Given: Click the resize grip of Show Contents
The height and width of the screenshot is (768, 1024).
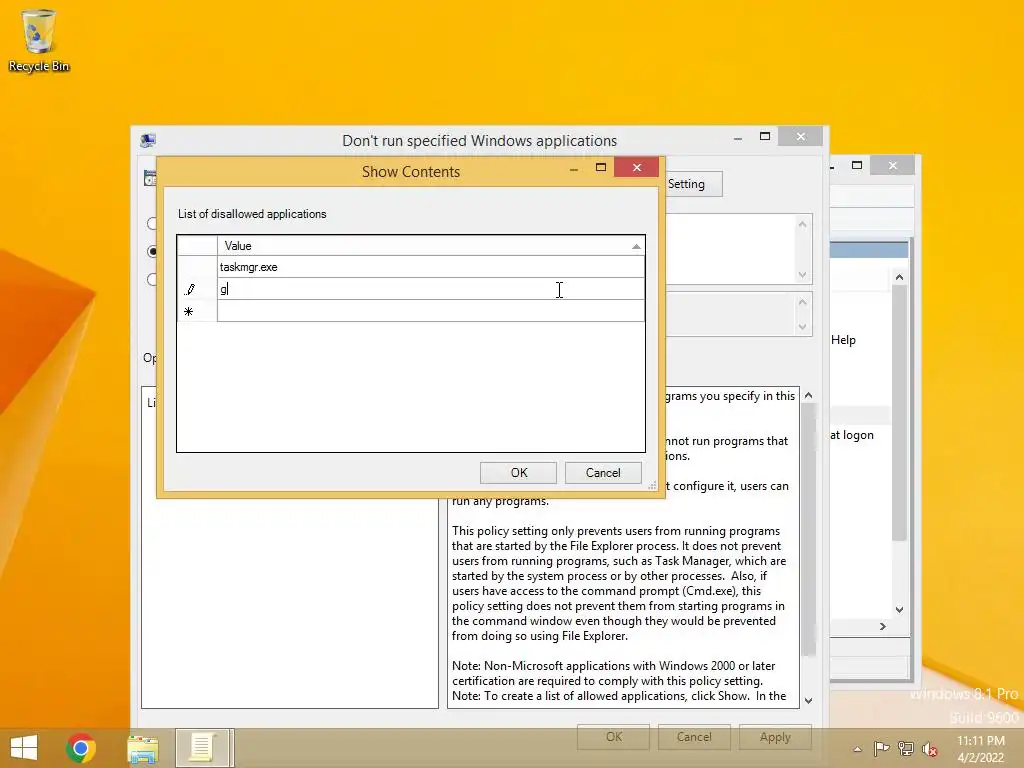Looking at the screenshot, I should (652, 485).
